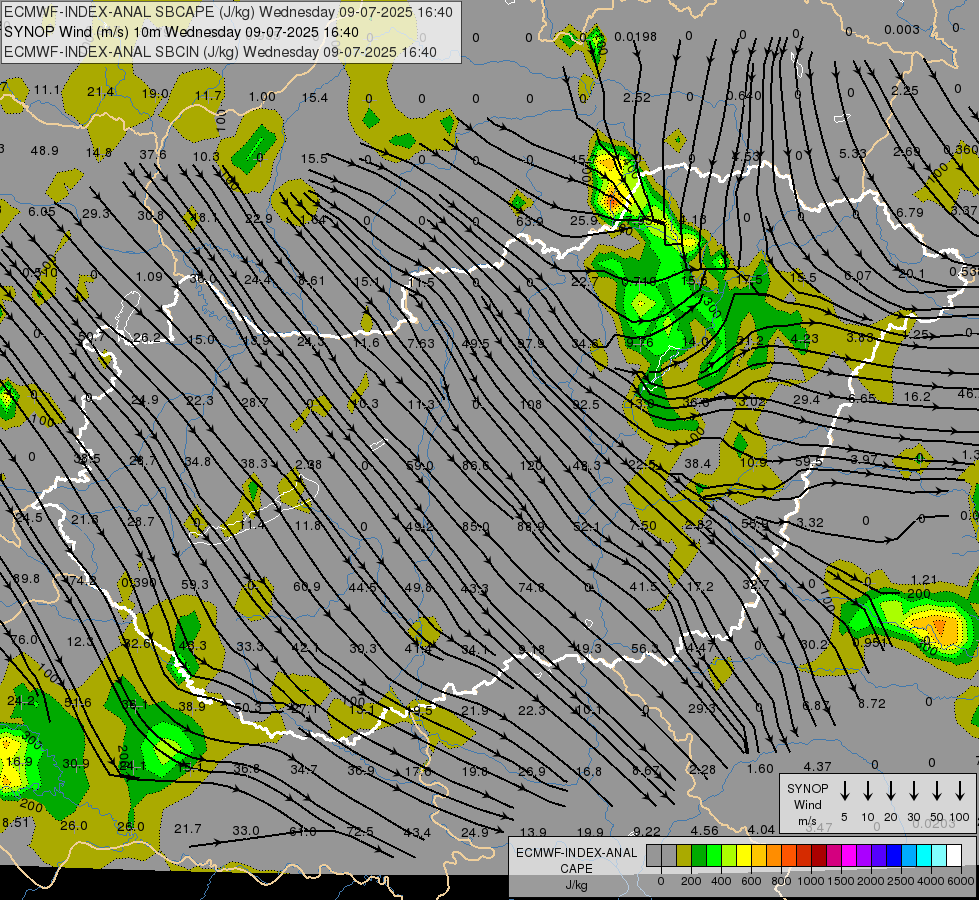Screen dimensions: 979x900
Task: Pick the dark green CAPE legend swatch
Action: pos(699,855)
